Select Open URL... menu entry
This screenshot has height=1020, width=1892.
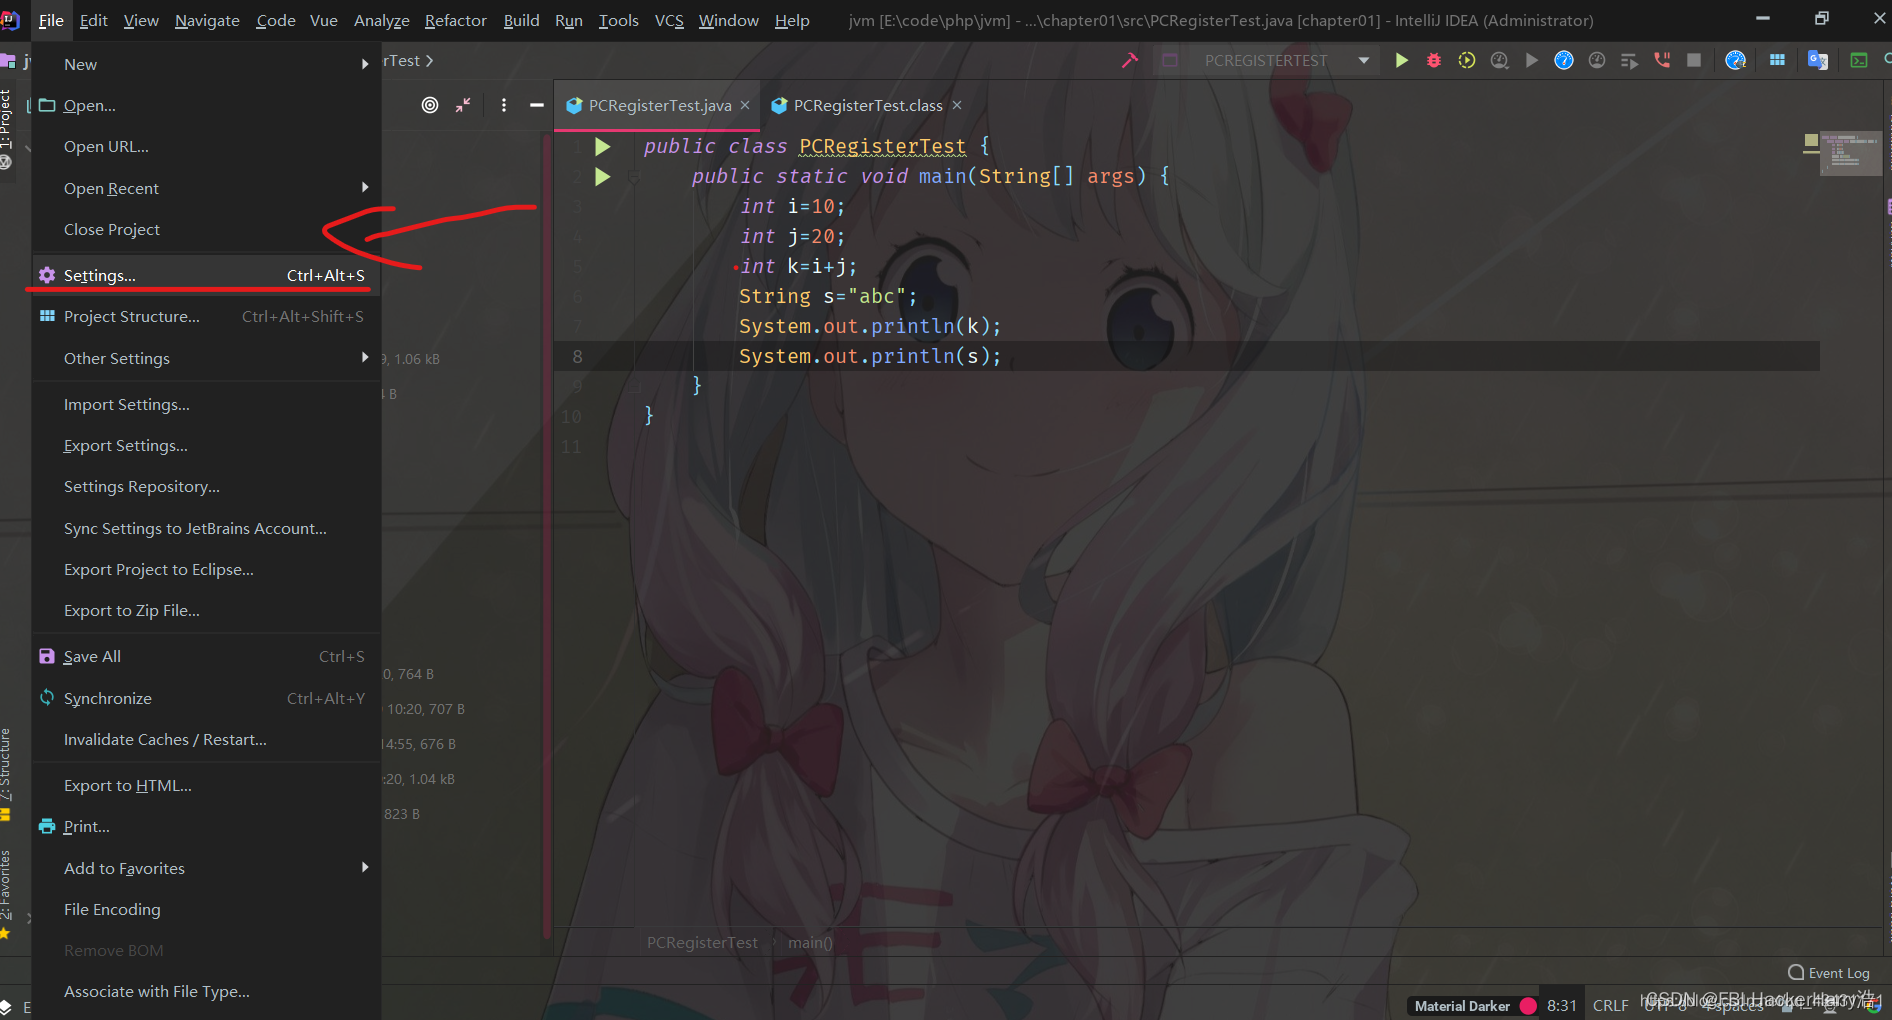coord(206,146)
